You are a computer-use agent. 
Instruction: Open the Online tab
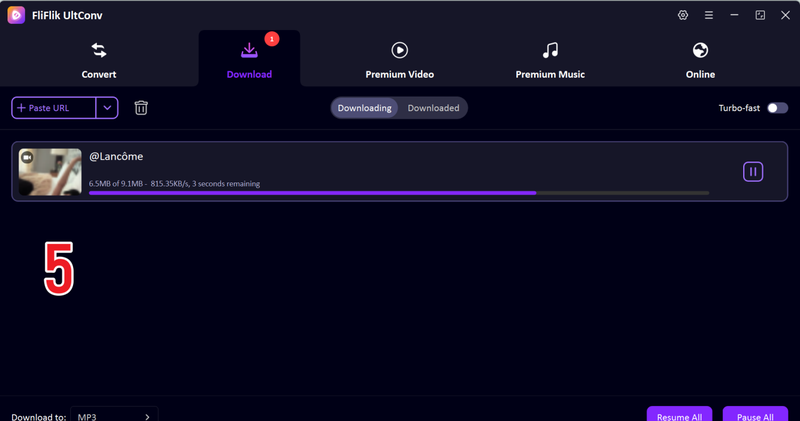click(x=700, y=60)
